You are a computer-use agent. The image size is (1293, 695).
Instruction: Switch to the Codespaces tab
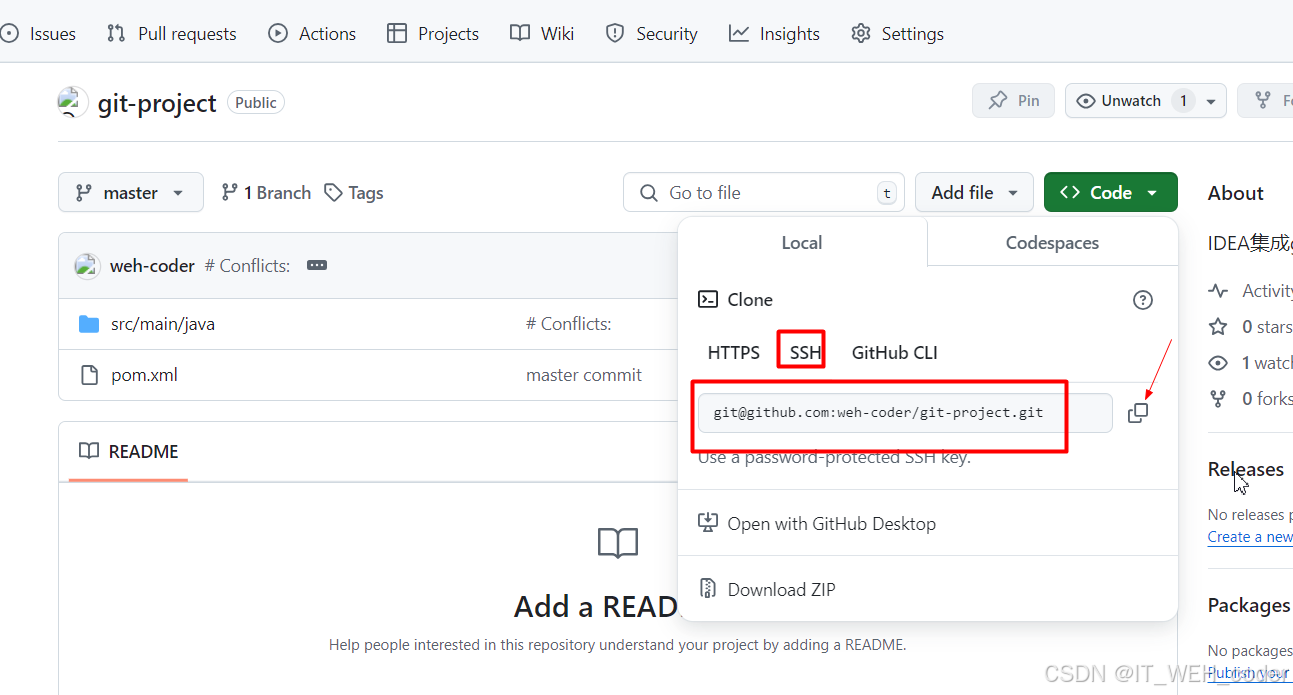[x=1052, y=243]
